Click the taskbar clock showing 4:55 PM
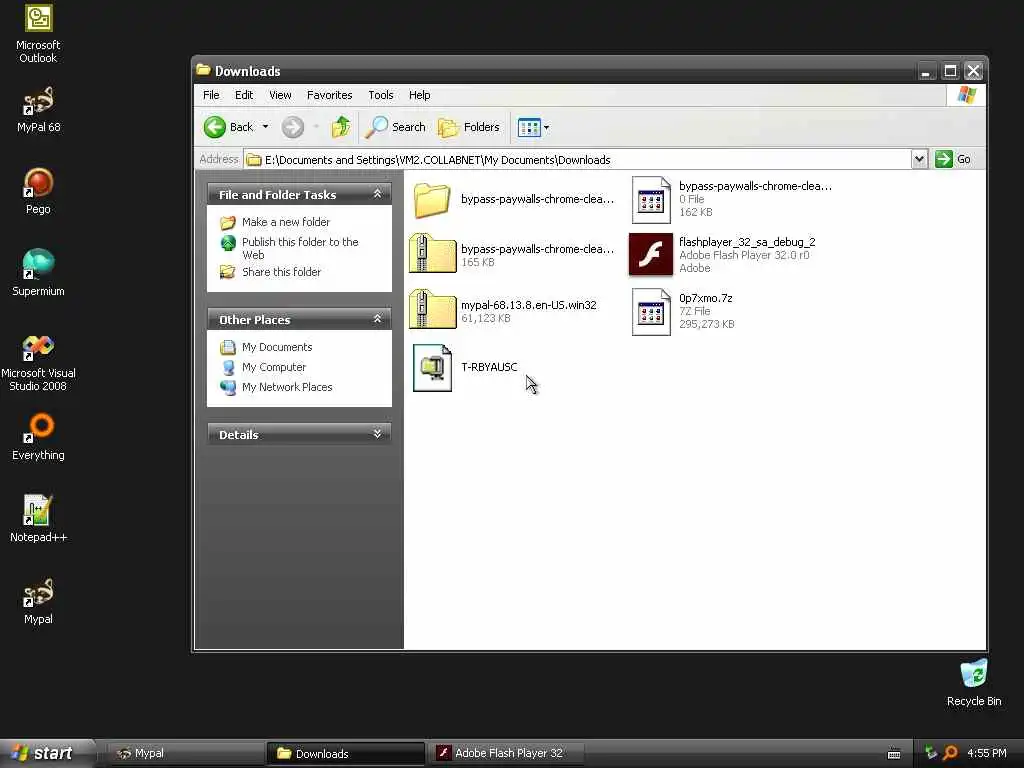 click(987, 753)
